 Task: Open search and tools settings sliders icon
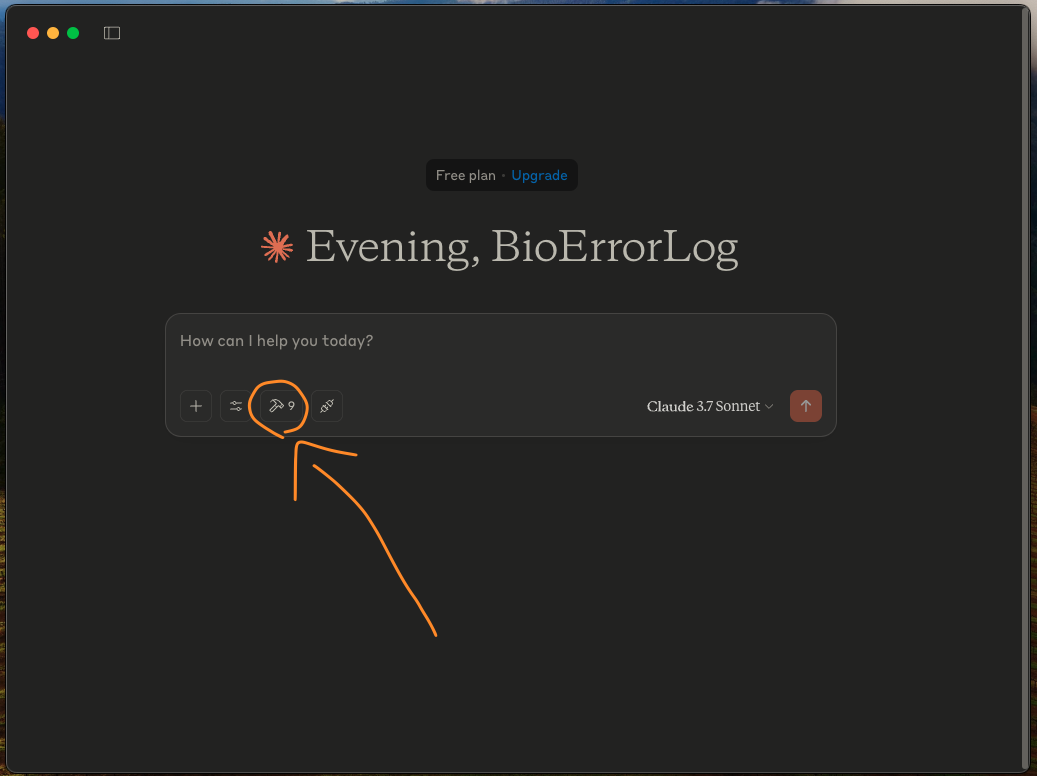235,406
